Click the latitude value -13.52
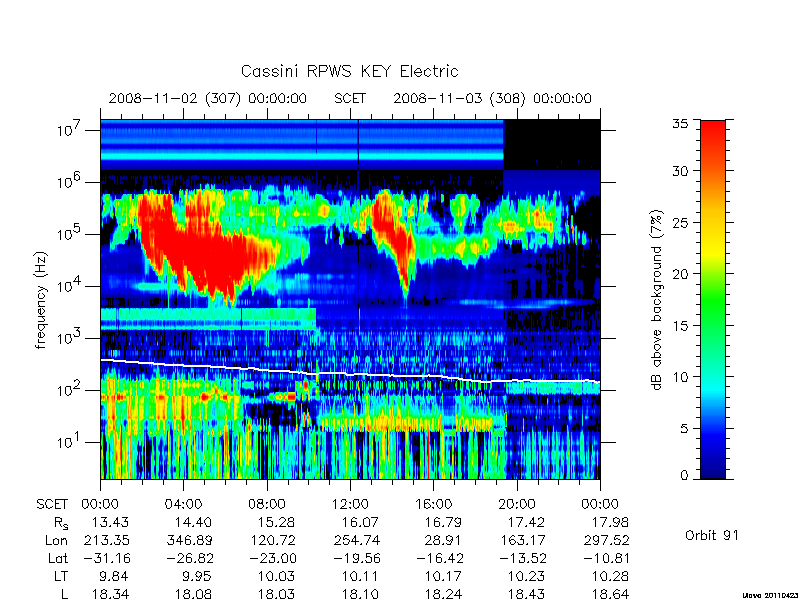The image size is (800, 600). click(523, 558)
